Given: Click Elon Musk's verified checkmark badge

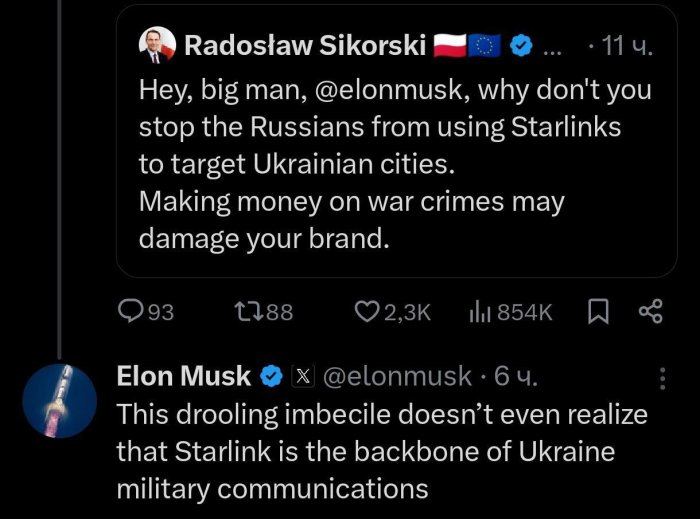Looking at the screenshot, I should [x=271, y=376].
